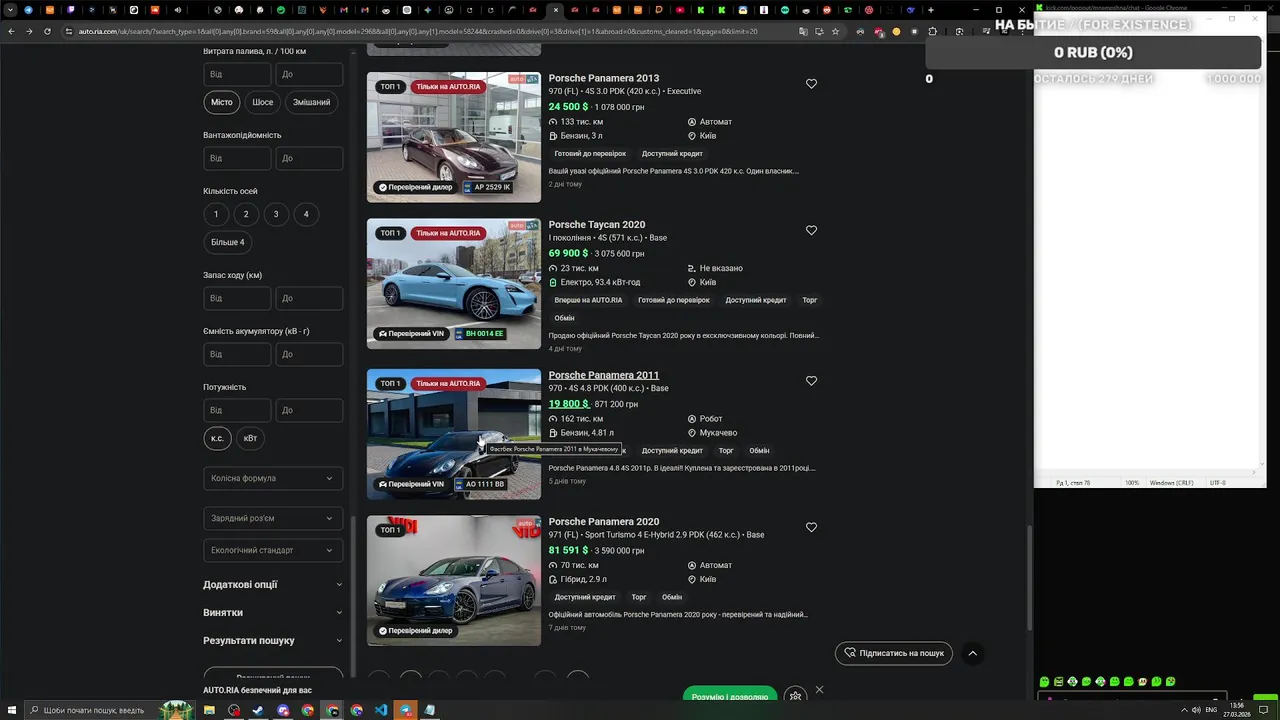Favorite the Porsche Panamera 2020 listing heart

[x=811, y=527]
